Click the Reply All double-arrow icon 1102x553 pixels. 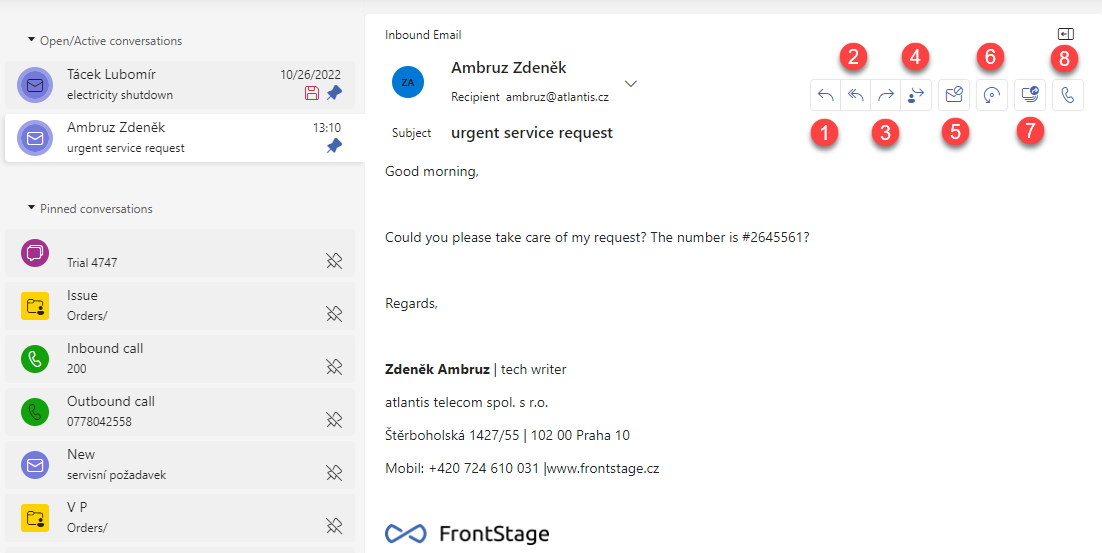coord(855,96)
